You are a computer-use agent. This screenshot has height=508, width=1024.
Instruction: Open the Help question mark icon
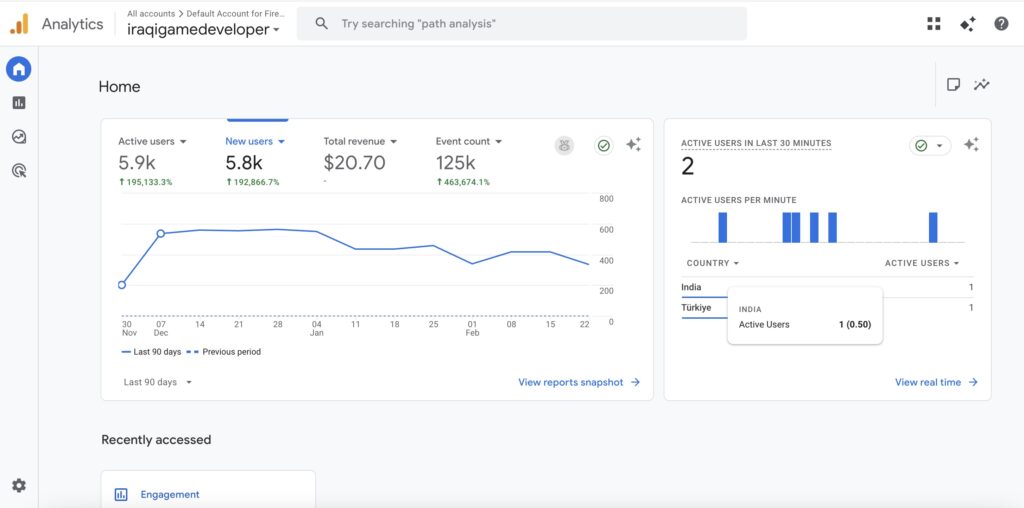pyautogui.click(x=1001, y=24)
